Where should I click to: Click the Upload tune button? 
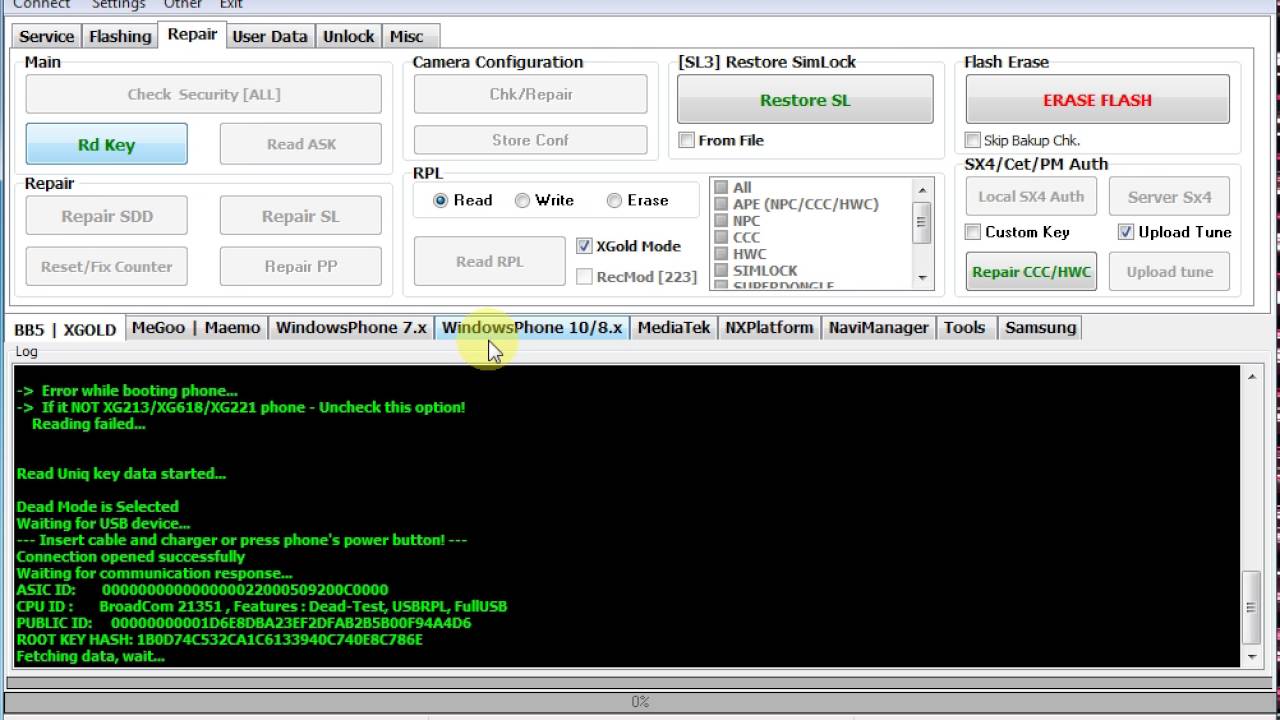[1169, 271]
